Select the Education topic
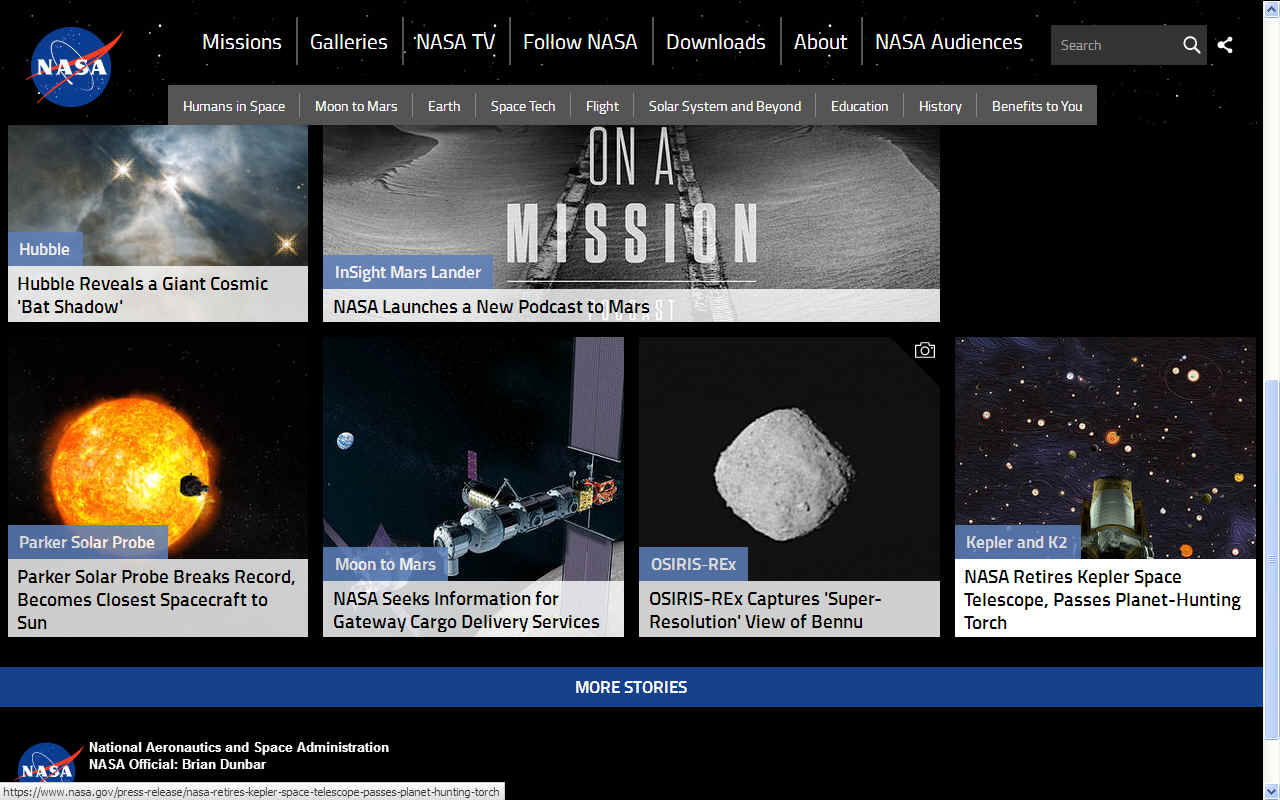 (860, 106)
